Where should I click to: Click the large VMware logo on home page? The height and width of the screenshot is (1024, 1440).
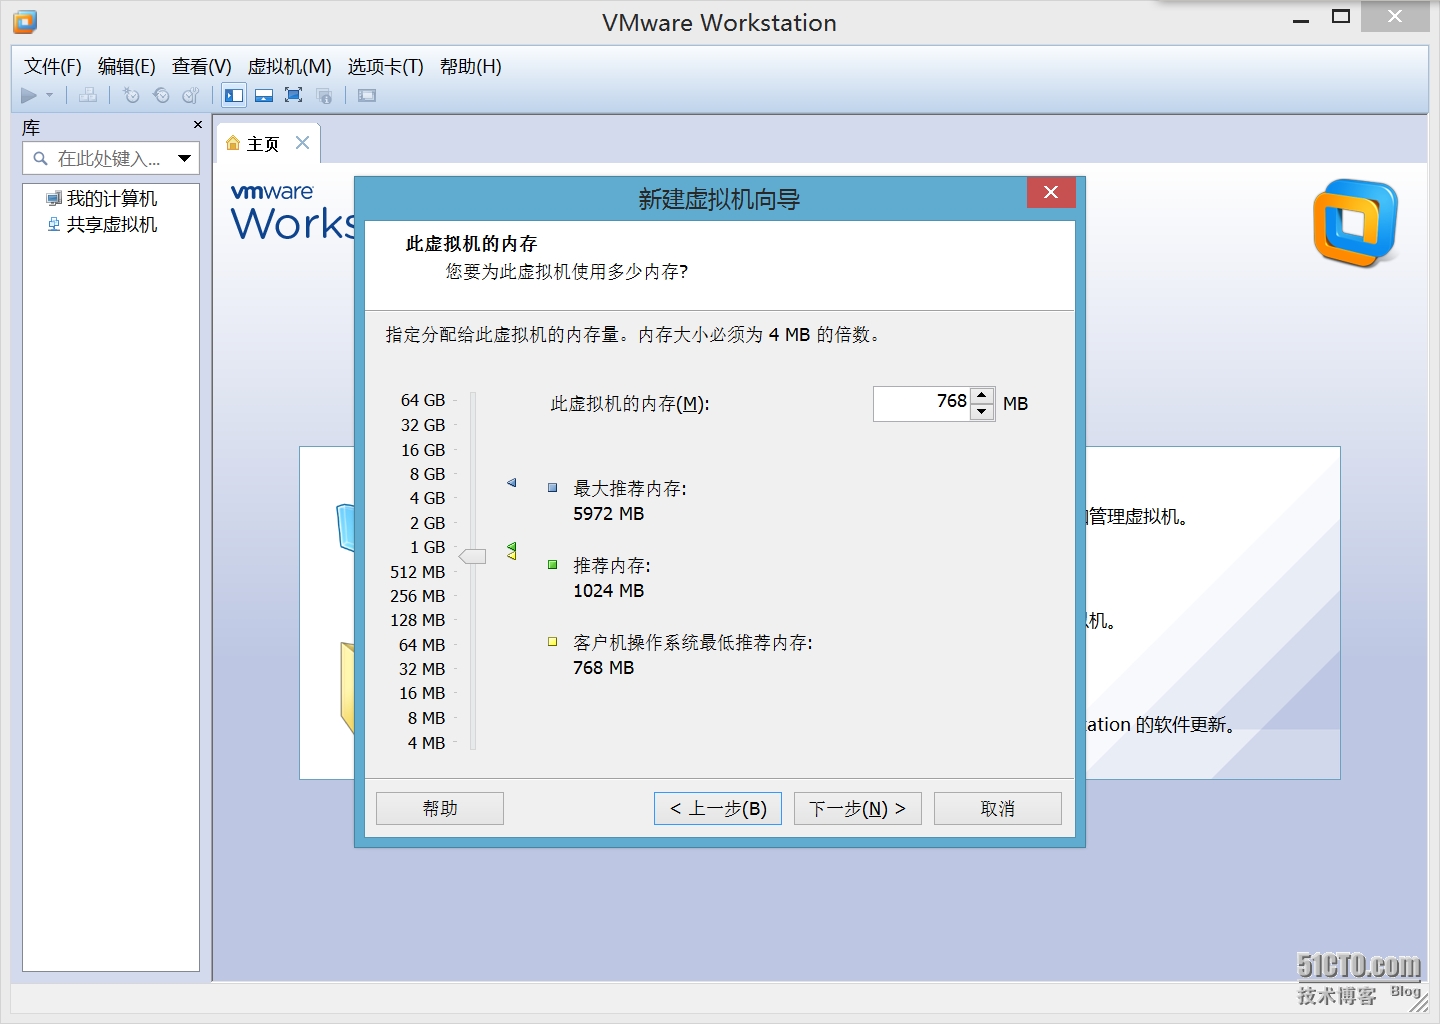pyautogui.click(x=1356, y=223)
